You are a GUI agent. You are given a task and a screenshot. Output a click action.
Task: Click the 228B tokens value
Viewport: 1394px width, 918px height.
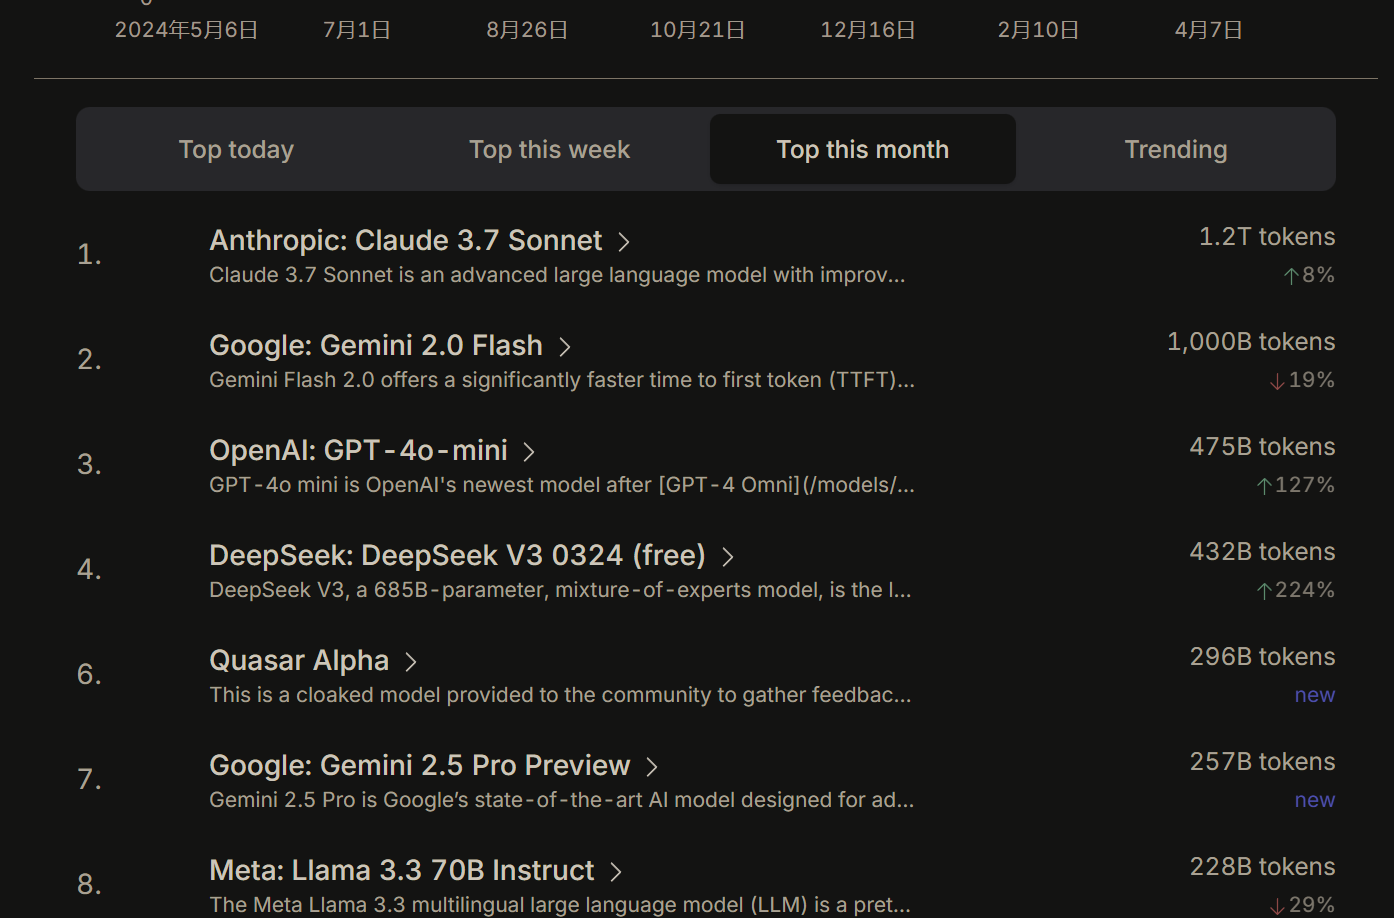pos(1262,867)
